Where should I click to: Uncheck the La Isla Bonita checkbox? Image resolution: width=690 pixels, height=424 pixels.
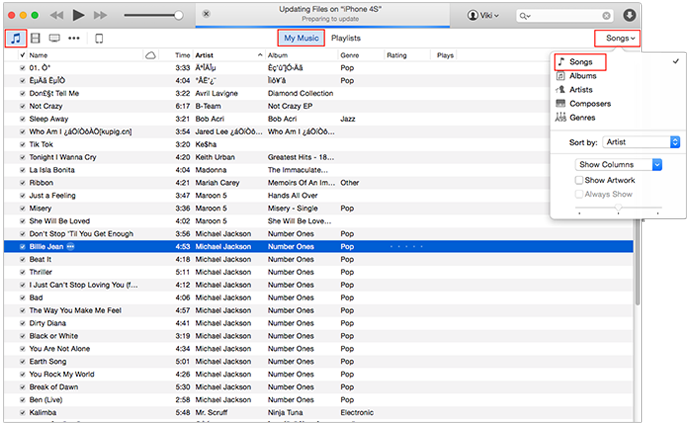[x=22, y=170]
